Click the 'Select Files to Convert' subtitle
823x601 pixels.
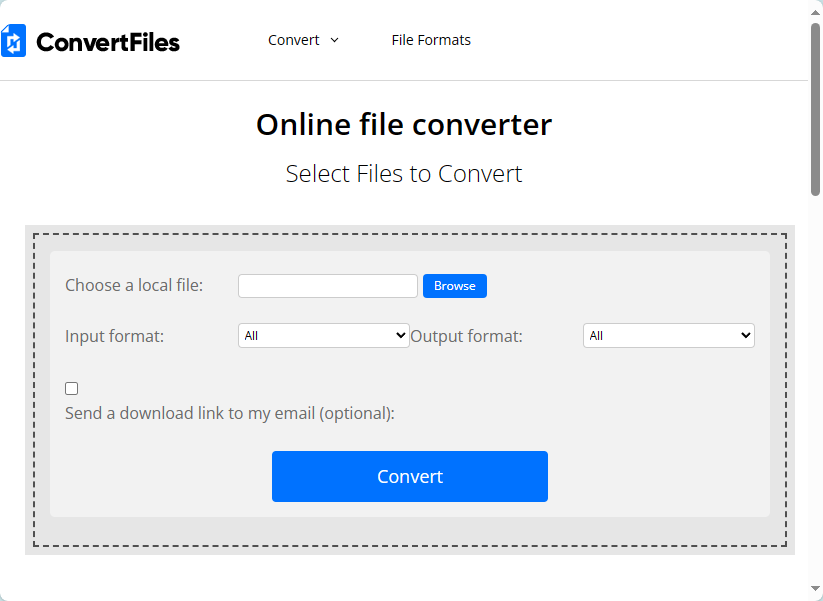[404, 174]
